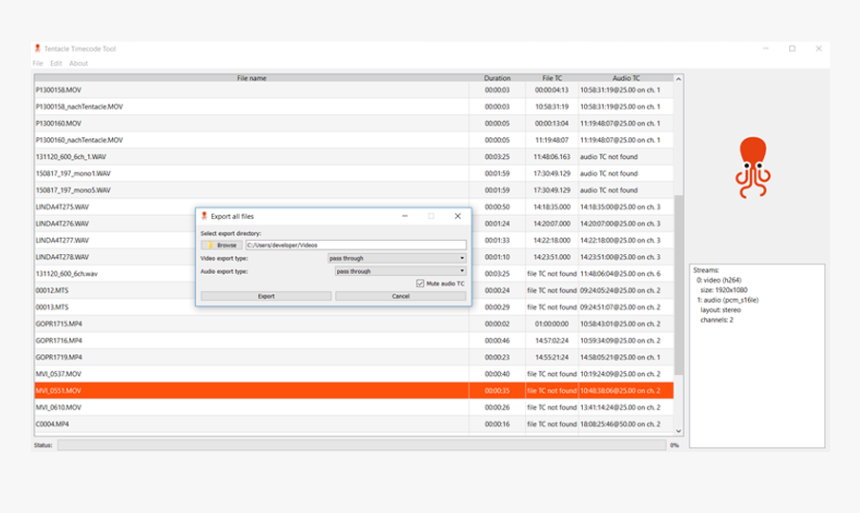
Task: Click the file list scroll down arrow
Action: click(x=678, y=431)
